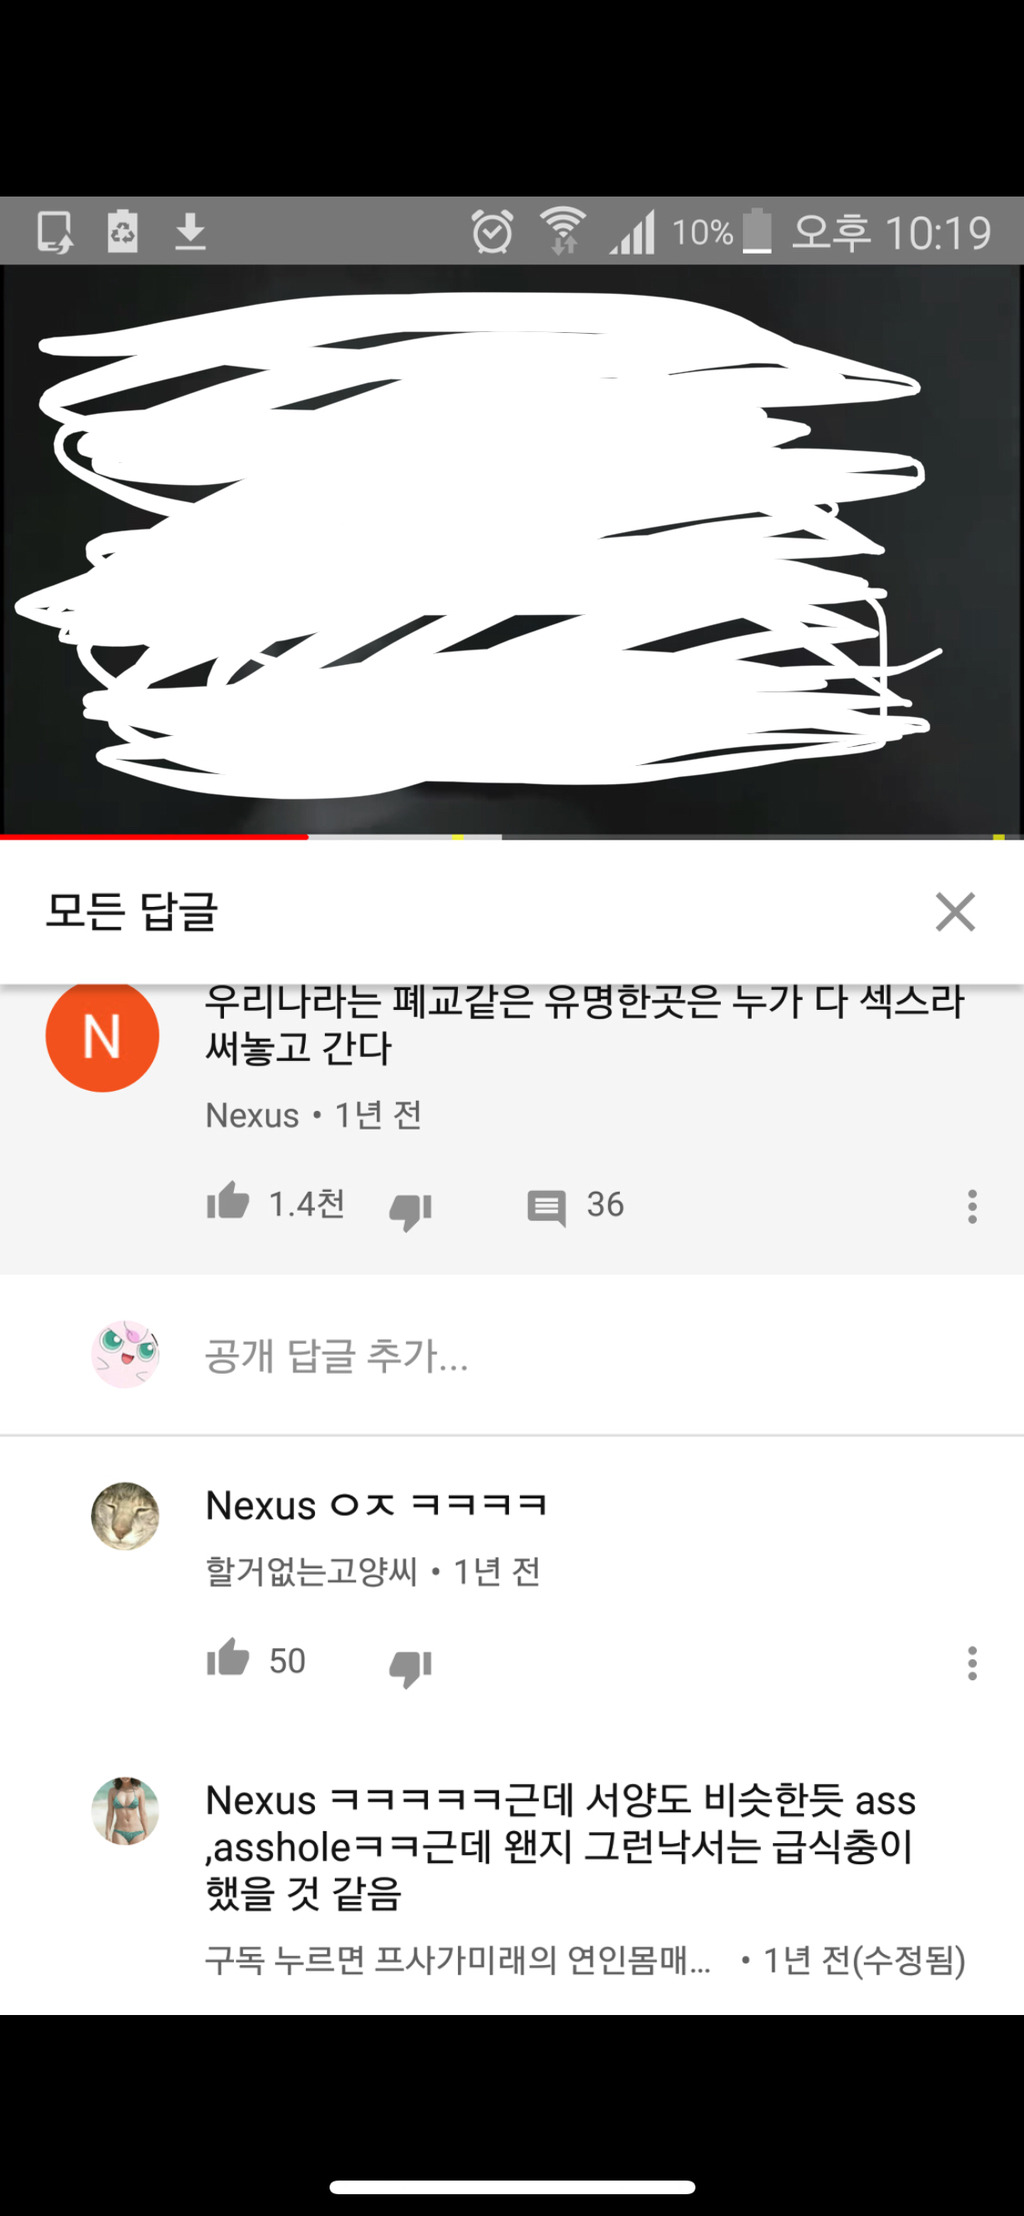Open more options for Nexus comment
The height and width of the screenshot is (2216, 1024).
click(x=972, y=1206)
